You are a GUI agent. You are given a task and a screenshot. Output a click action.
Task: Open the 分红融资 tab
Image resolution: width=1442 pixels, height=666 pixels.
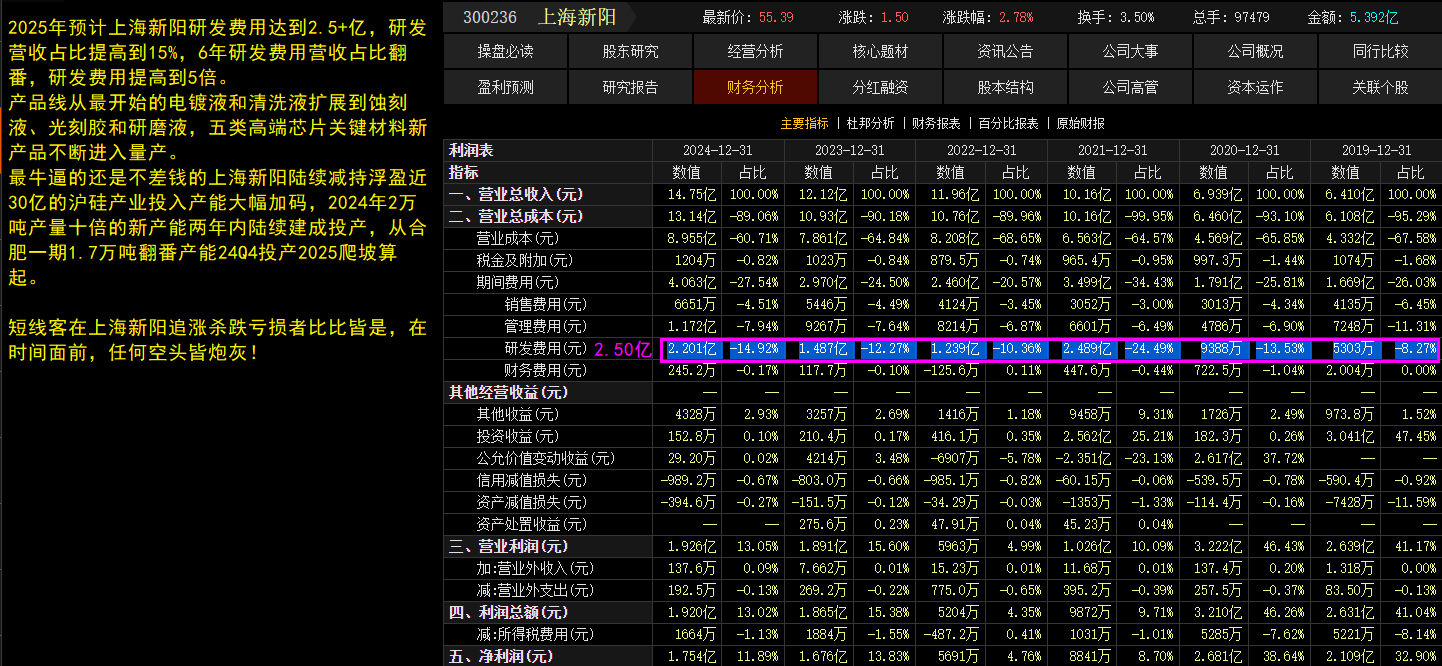point(880,87)
